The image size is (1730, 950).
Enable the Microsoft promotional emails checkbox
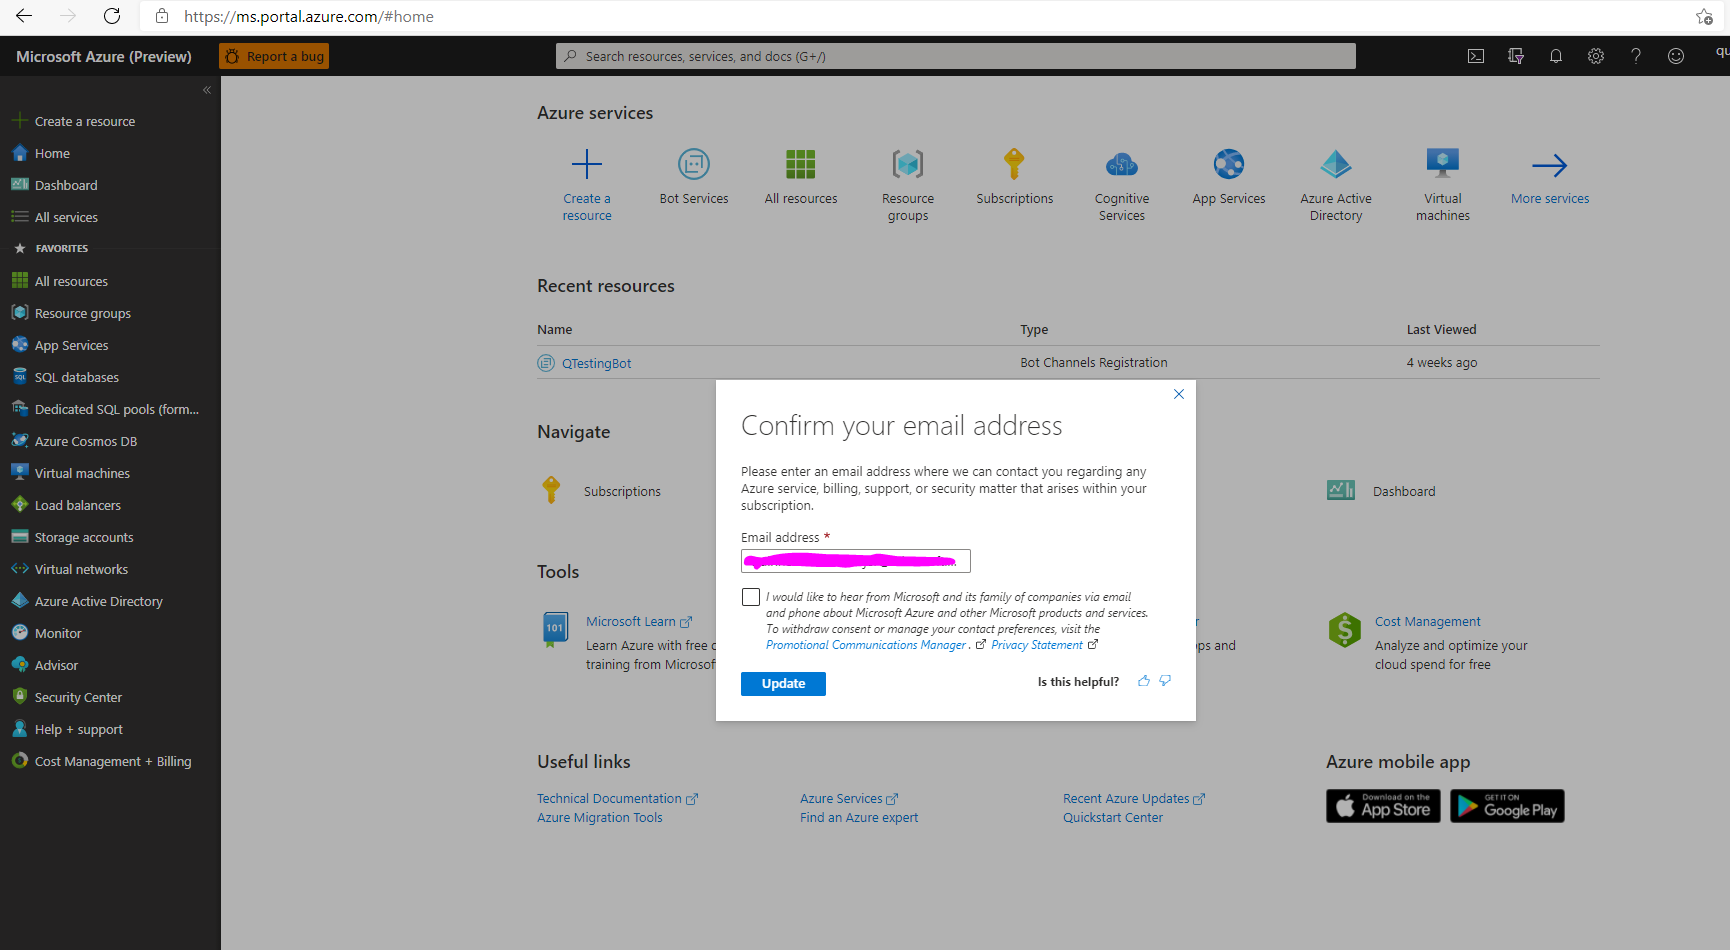coord(750,596)
